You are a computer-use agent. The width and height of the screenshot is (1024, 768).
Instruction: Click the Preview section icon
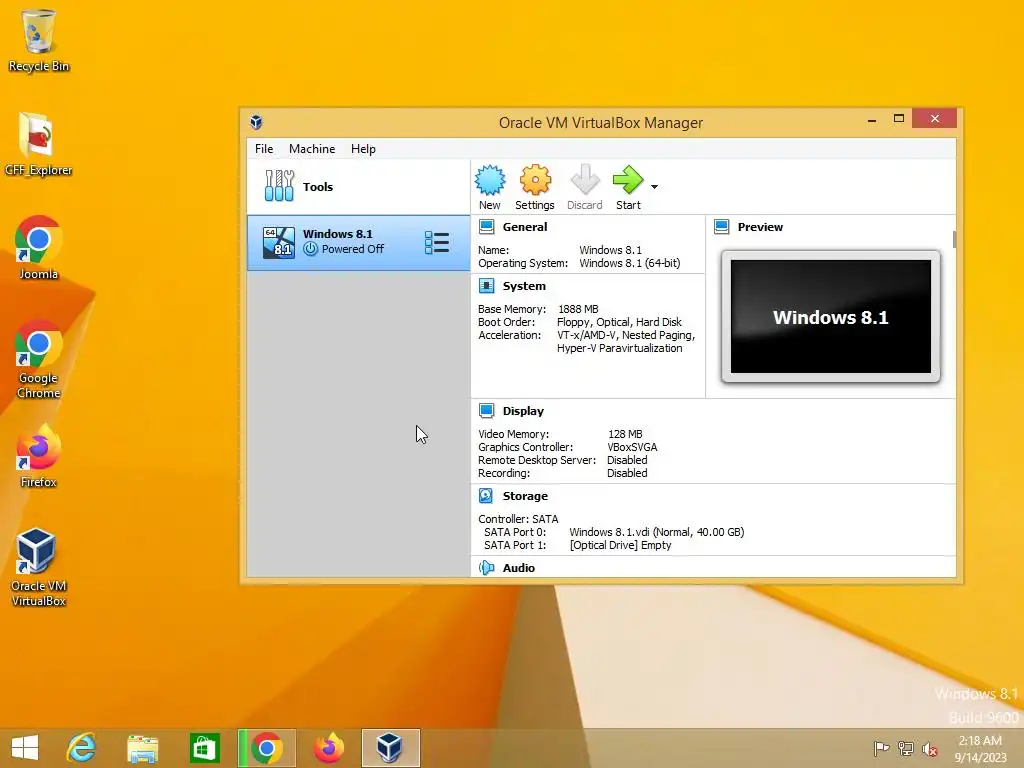(722, 227)
